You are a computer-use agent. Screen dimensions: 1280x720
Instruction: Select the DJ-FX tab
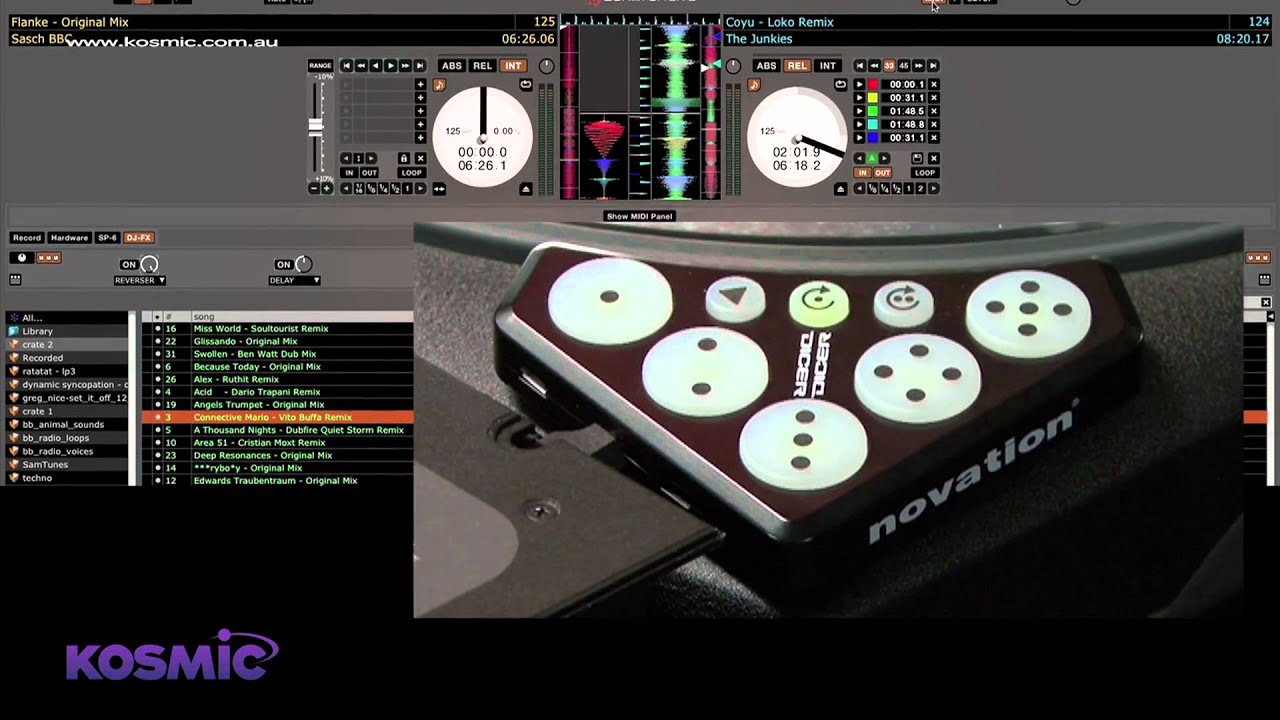[138, 238]
